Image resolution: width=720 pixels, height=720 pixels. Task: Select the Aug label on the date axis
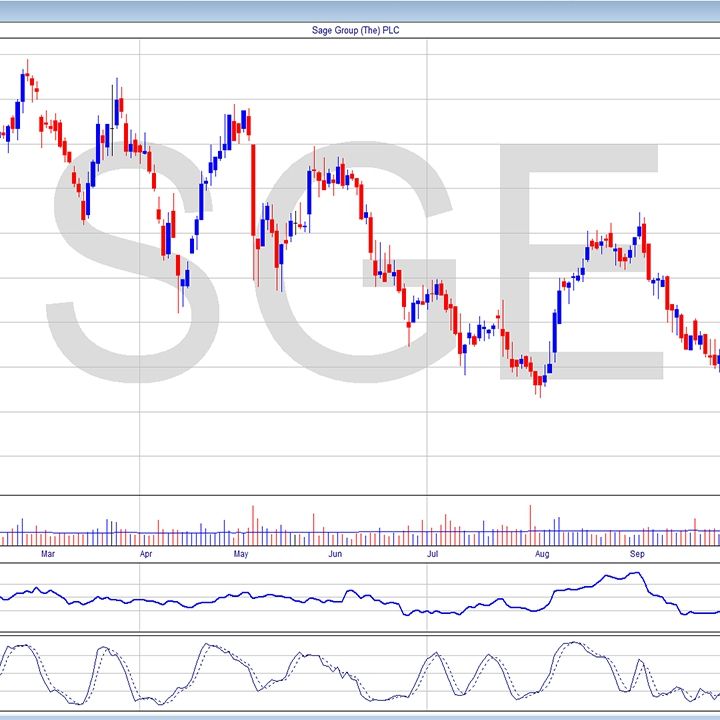(x=541, y=552)
